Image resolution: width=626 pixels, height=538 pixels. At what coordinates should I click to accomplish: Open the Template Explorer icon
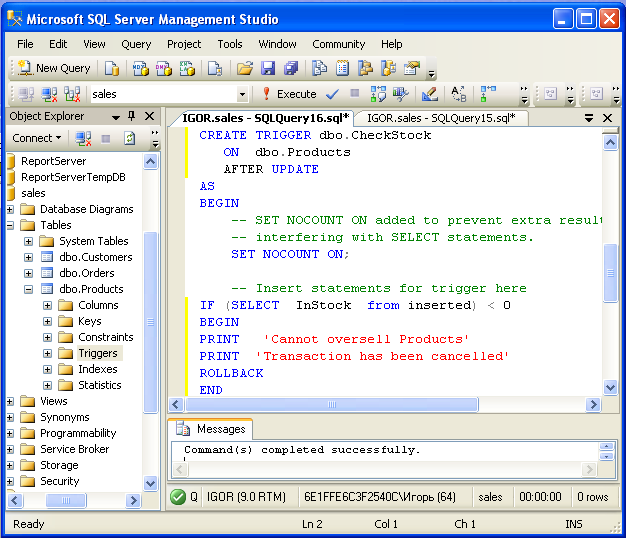pos(388,68)
